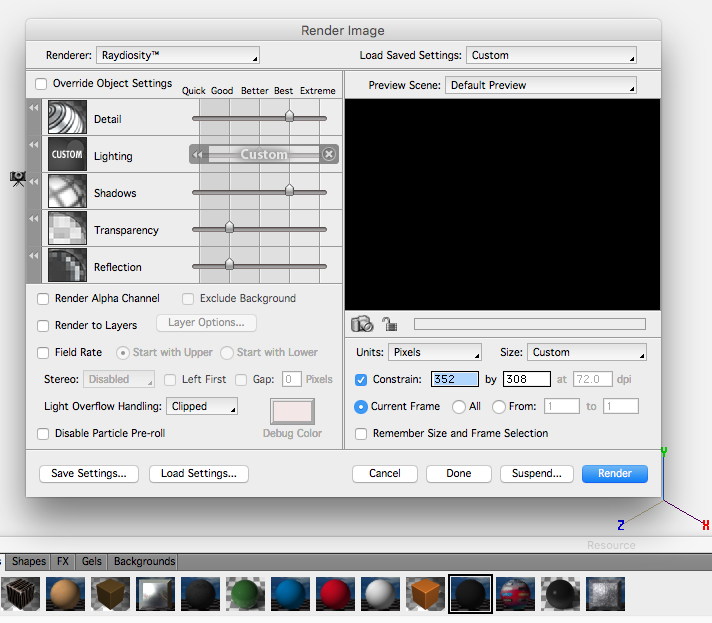Select the chrome mirror cube swatch
The height and width of the screenshot is (623, 712).
pos(155,594)
